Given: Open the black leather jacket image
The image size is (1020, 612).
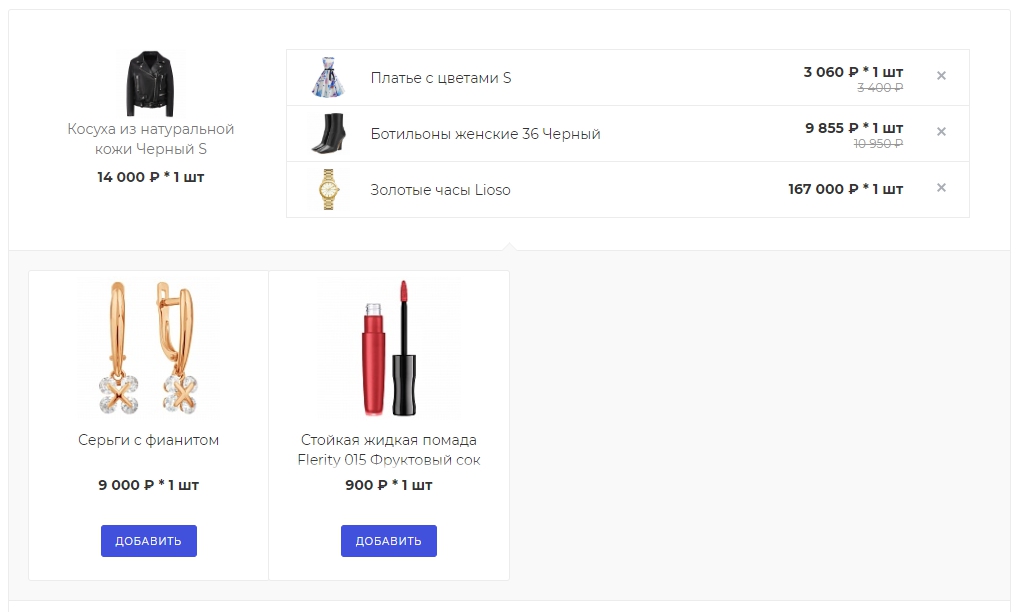Looking at the screenshot, I should pyautogui.click(x=150, y=83).
